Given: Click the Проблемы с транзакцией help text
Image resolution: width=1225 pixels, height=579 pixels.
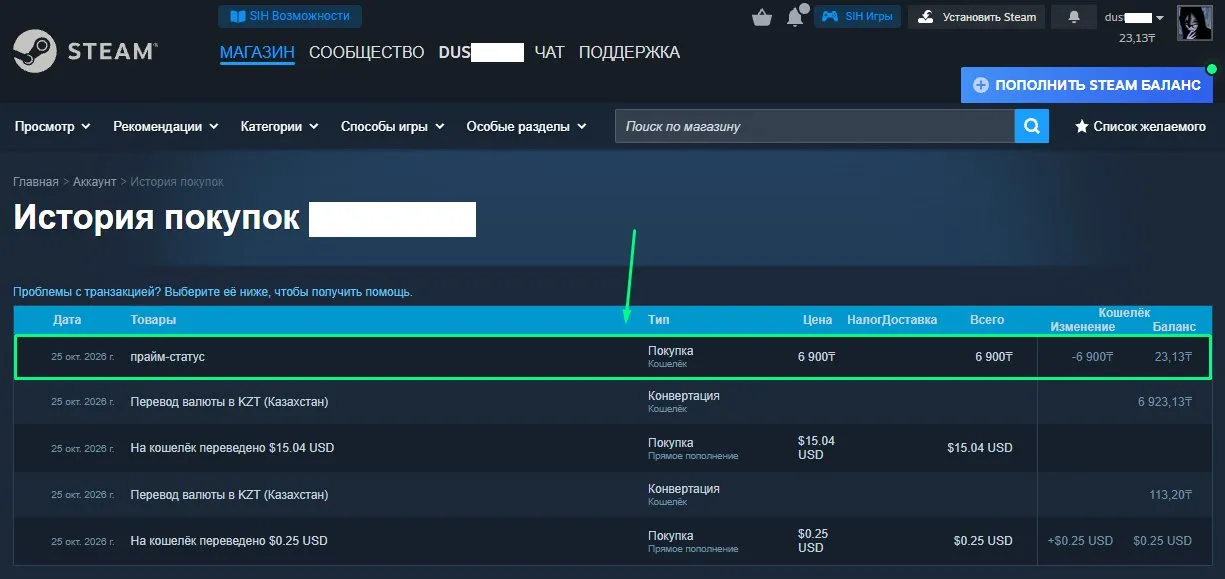Looking at the screenshot, I should point(212,292).
